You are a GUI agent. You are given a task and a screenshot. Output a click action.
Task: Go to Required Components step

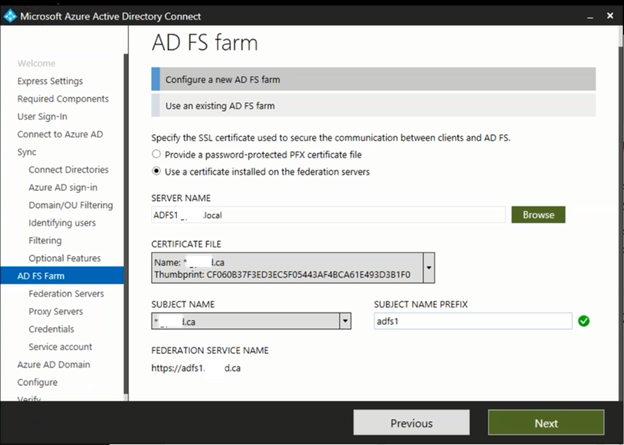click(63, 99)
